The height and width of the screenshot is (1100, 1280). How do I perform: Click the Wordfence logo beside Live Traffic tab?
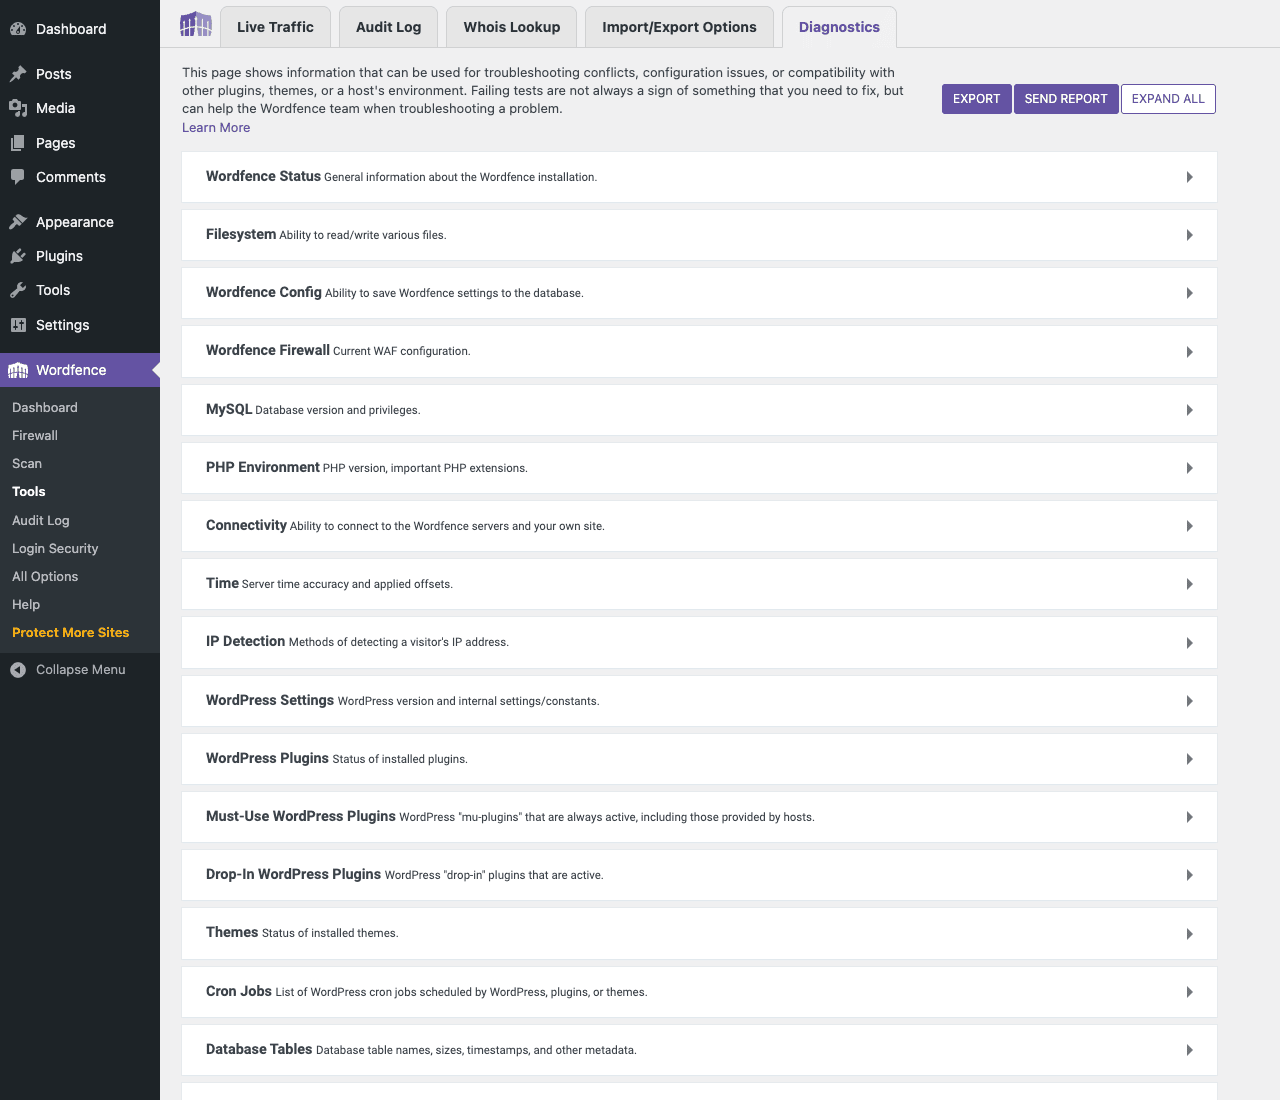point(196,25)
